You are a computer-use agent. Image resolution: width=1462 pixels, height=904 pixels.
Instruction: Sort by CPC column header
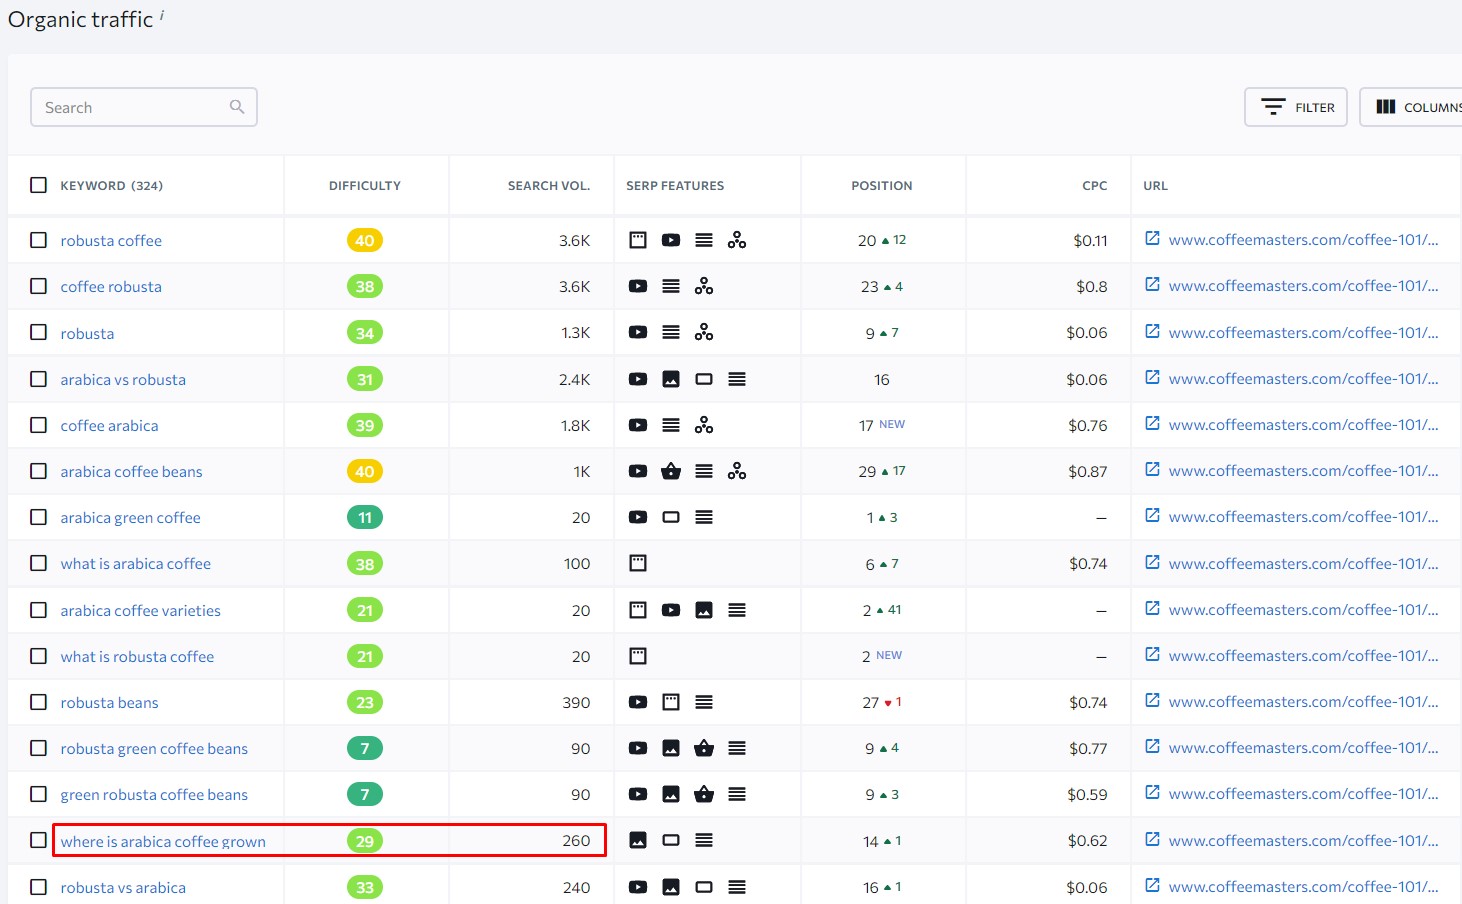[x=1094, y=186]
